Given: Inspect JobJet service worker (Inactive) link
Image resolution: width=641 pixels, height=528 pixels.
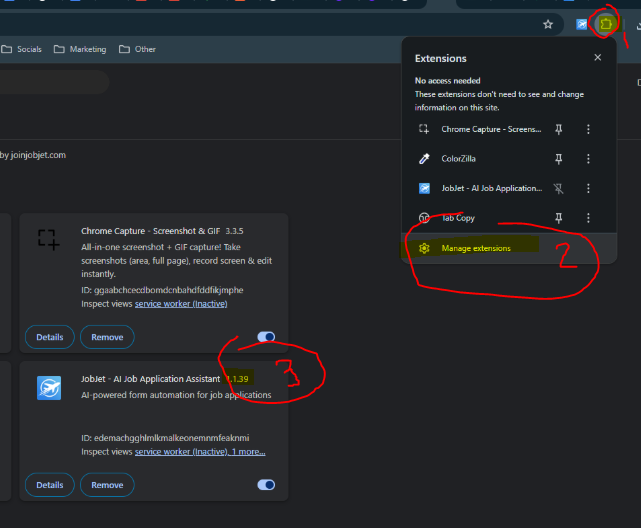Looking at the screenshot, I should [181, 452].
